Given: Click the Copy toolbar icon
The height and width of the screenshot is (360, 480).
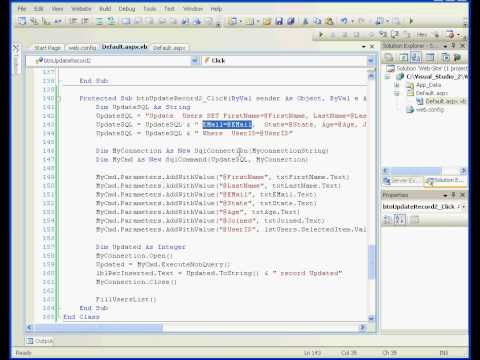Looking at the screenshot, I should pos(317,21).
